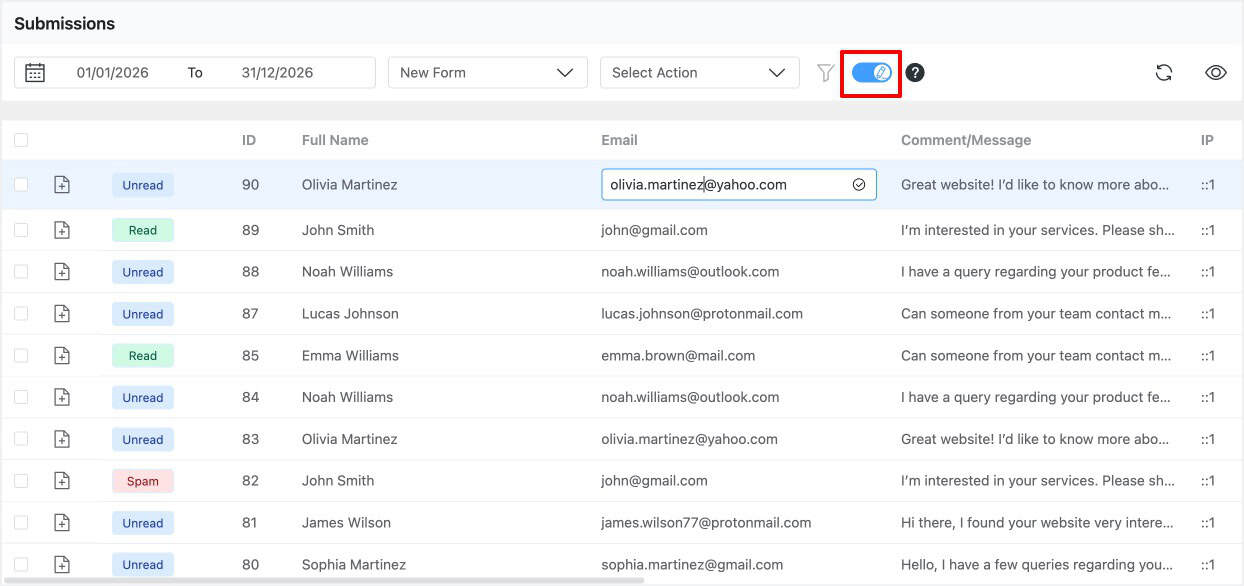This screenshot has width=1244, height=586.
Task: Click the email emma.brown@mail.com
Action: pyautogui.click(x=678, y=356)
